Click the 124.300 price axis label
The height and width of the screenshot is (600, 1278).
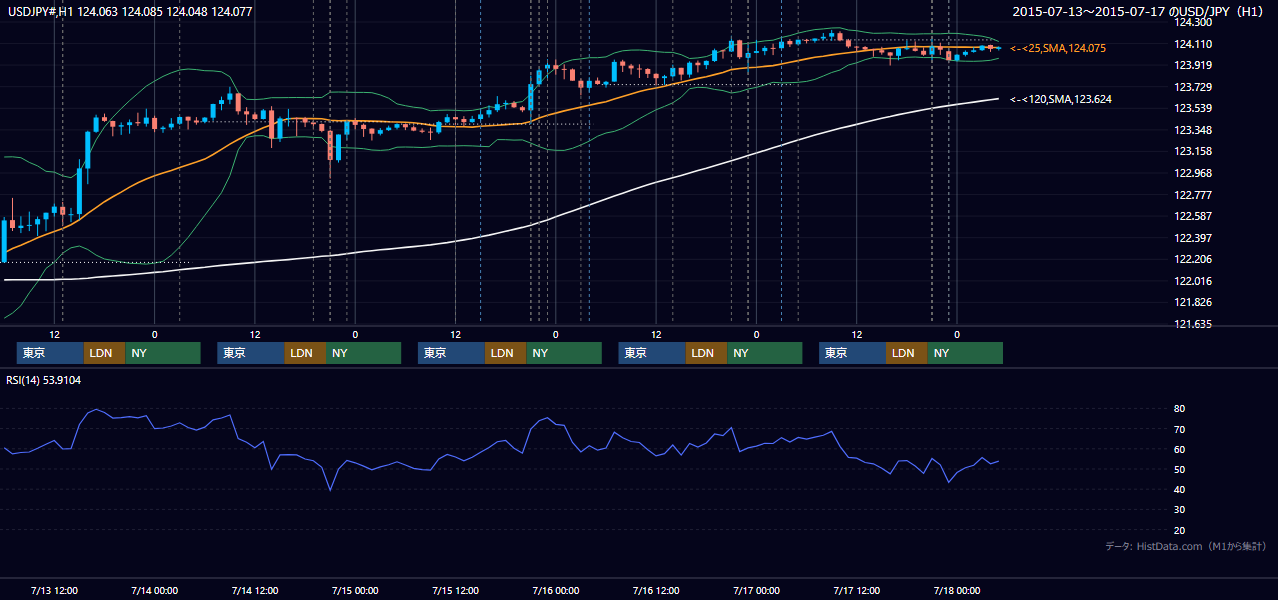click(x=1192, y=22)
